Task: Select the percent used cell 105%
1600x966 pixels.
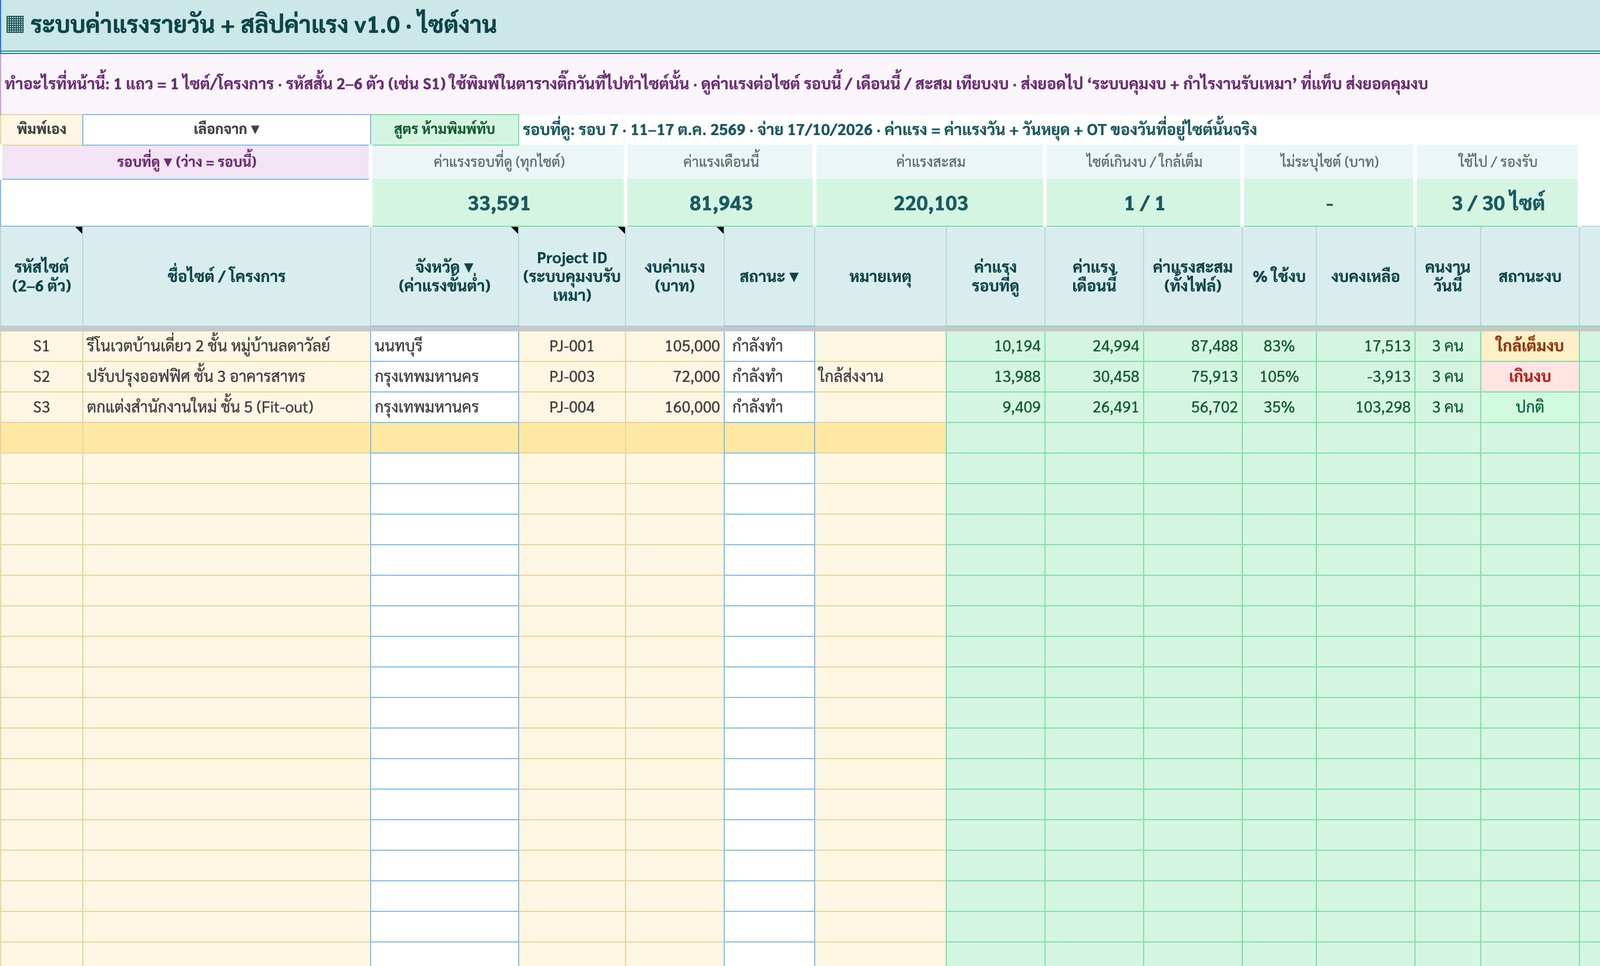Action: coord(1279,377)
